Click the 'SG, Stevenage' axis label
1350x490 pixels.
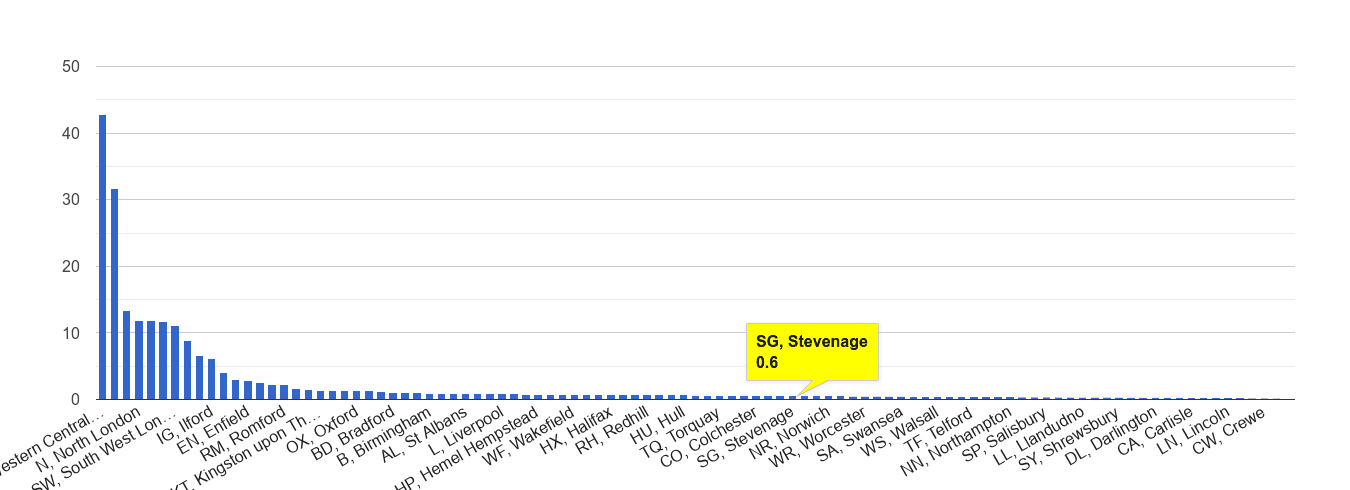(x=747, y=435)
